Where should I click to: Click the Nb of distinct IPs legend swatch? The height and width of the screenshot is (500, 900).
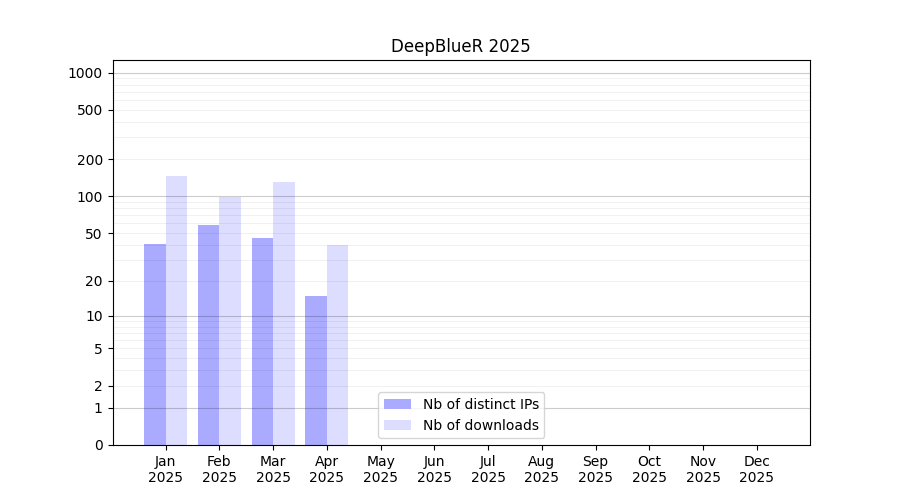(397, 404)
